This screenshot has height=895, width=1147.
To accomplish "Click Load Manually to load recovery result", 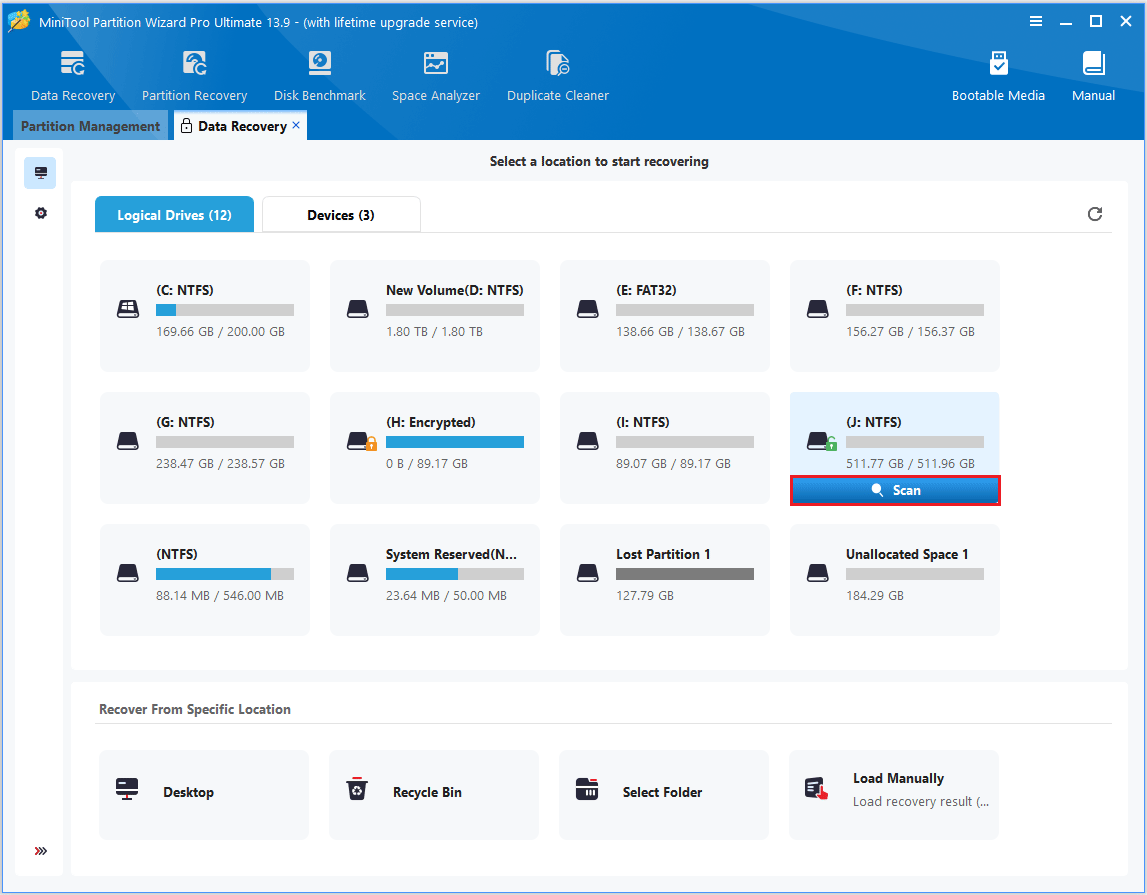I will point(893,794).
